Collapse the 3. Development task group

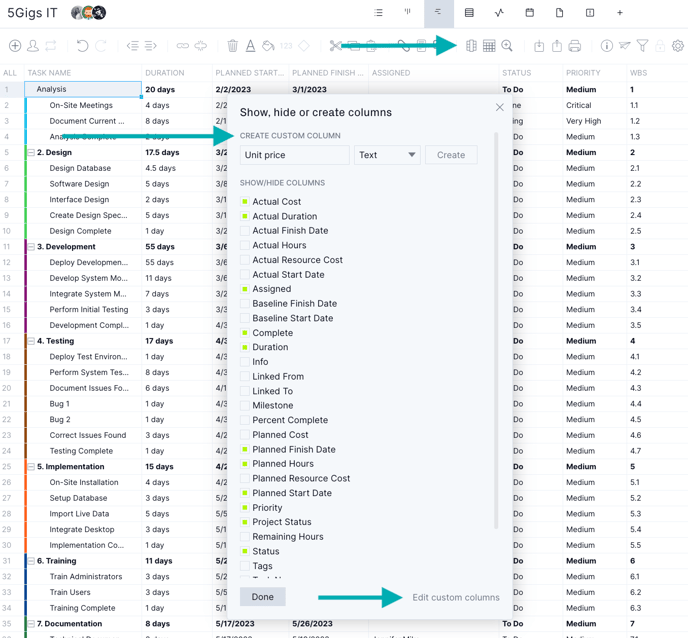[x=31, y=247]
